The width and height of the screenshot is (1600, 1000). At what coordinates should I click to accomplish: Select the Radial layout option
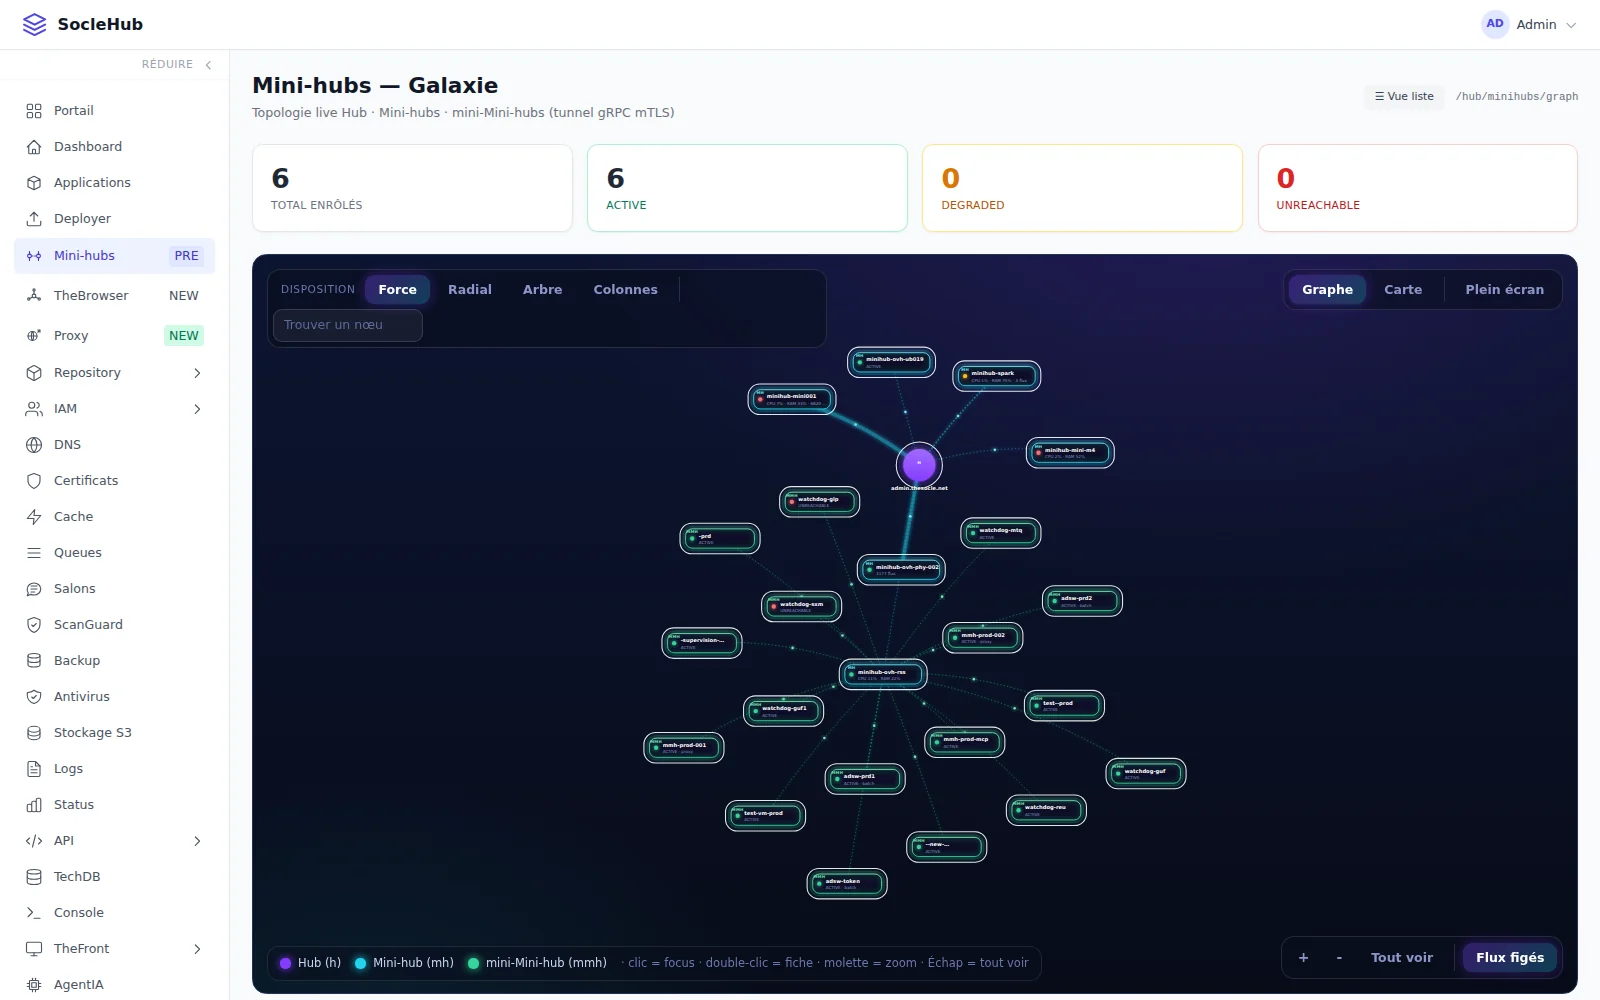(470, 290)
